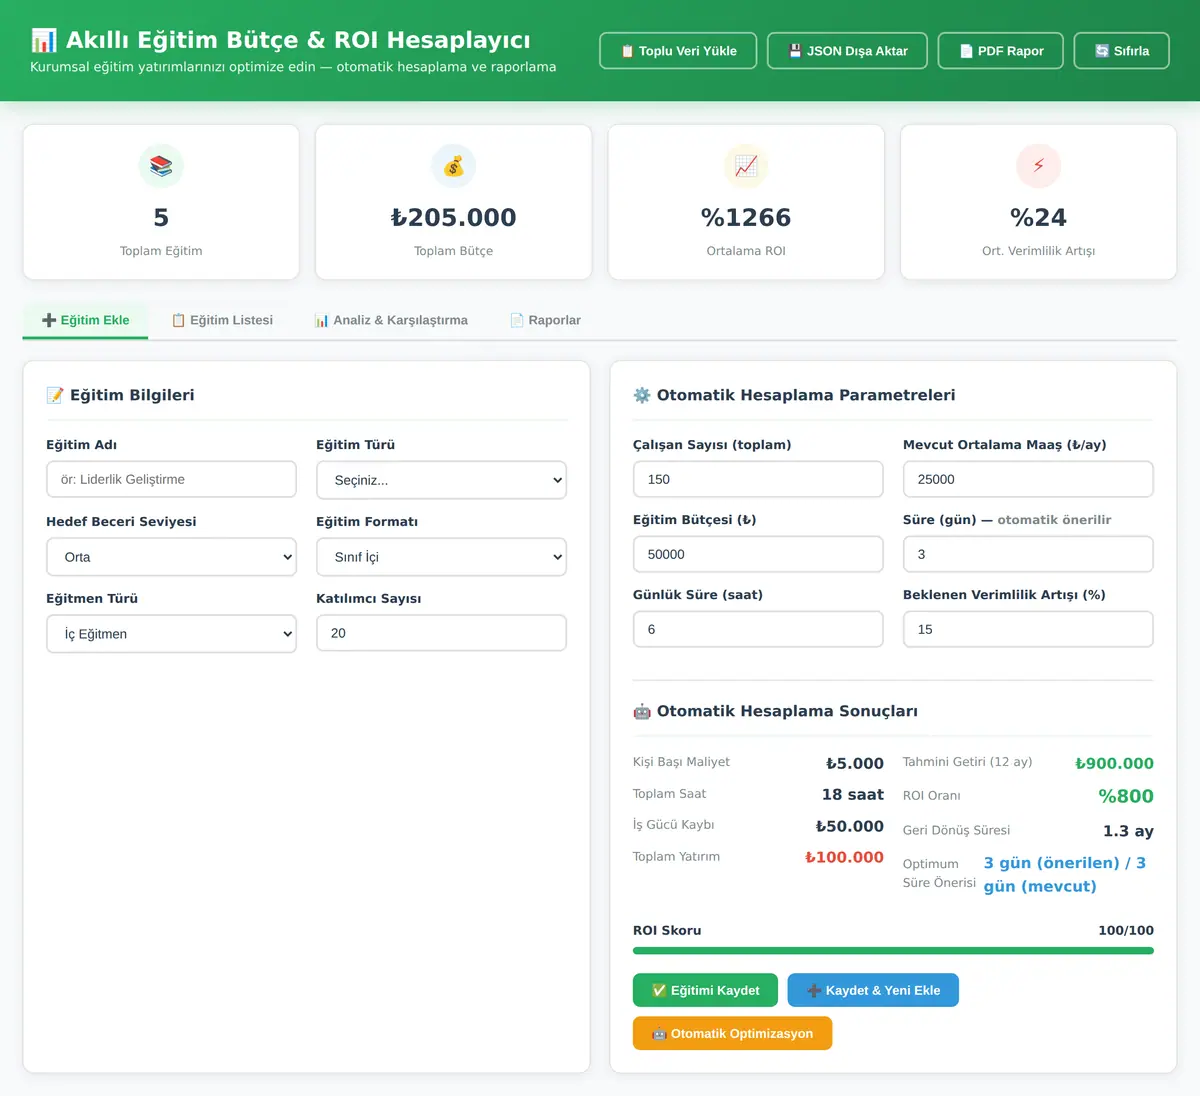Click the %1266 Ortalama ROI figure
The image size is (1200, 1096).
coord(746,217)
